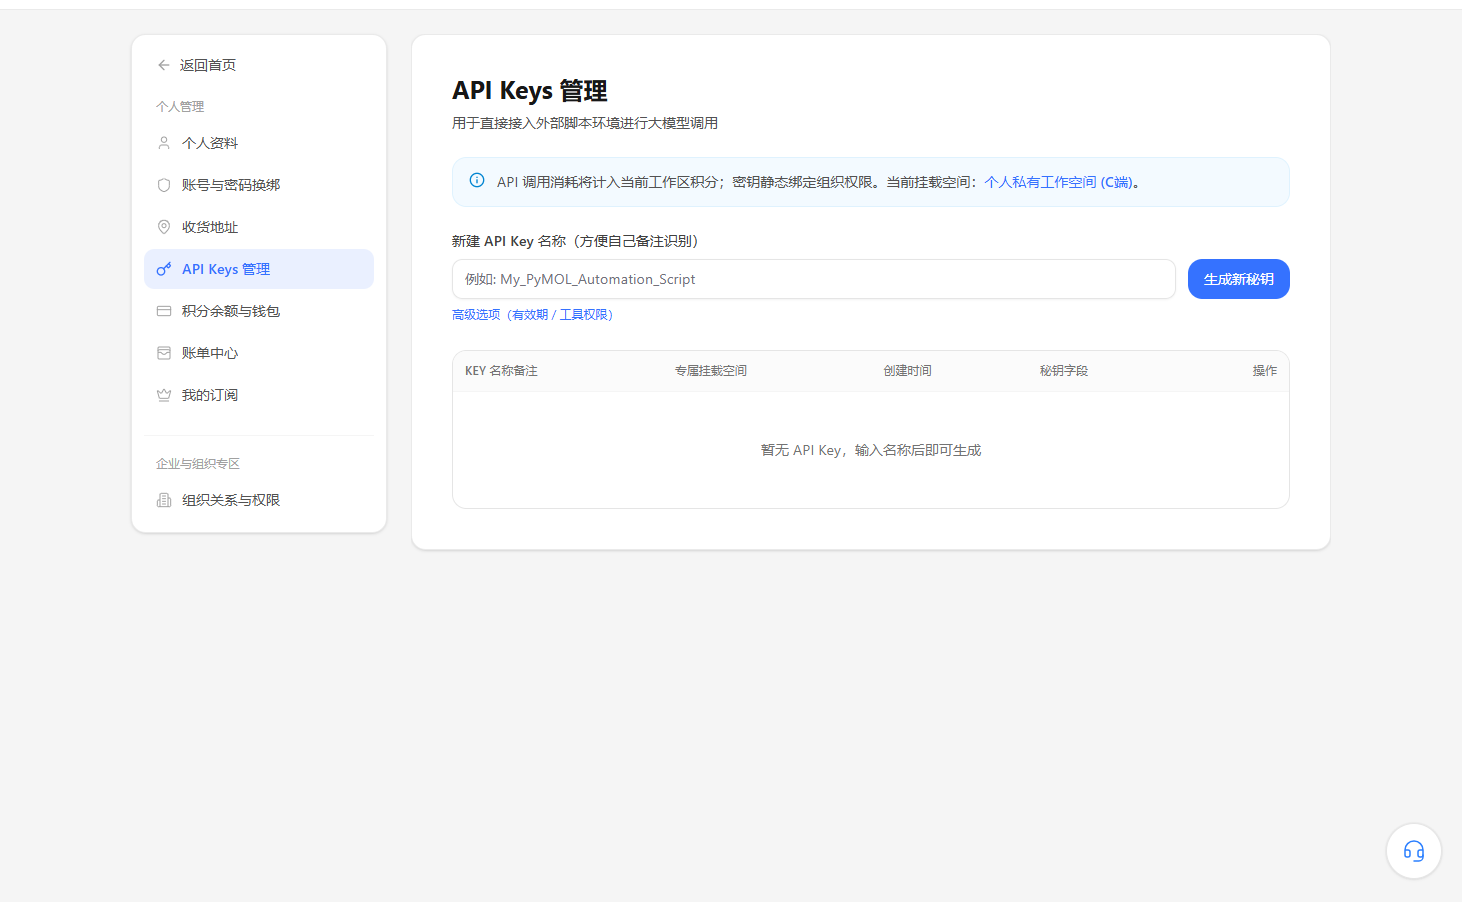
Task: Click the 生成新秘钥 button
Action: pyautogui.click(x=1238, y=279)
